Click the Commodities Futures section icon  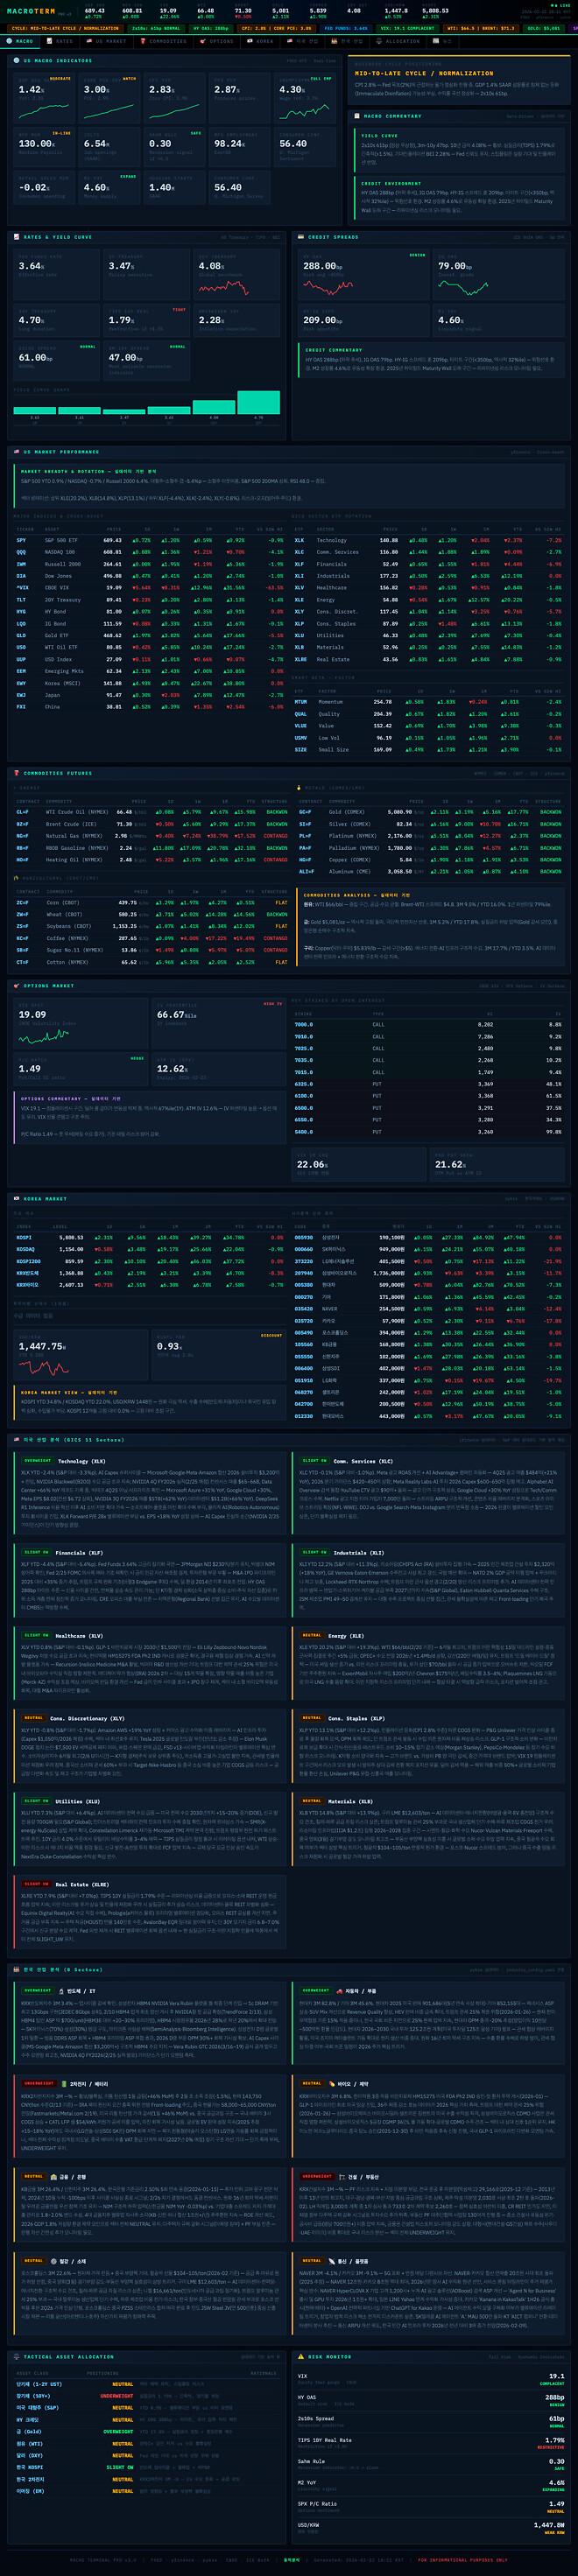pyautogui.click(x=16, y=773)
